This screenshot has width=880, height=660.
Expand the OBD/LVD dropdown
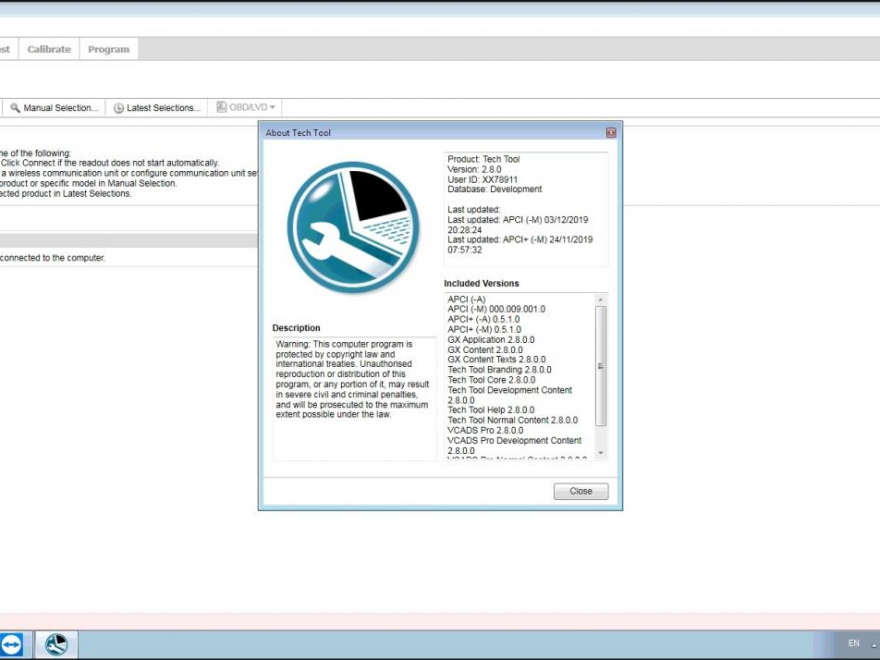click(246, 107)
